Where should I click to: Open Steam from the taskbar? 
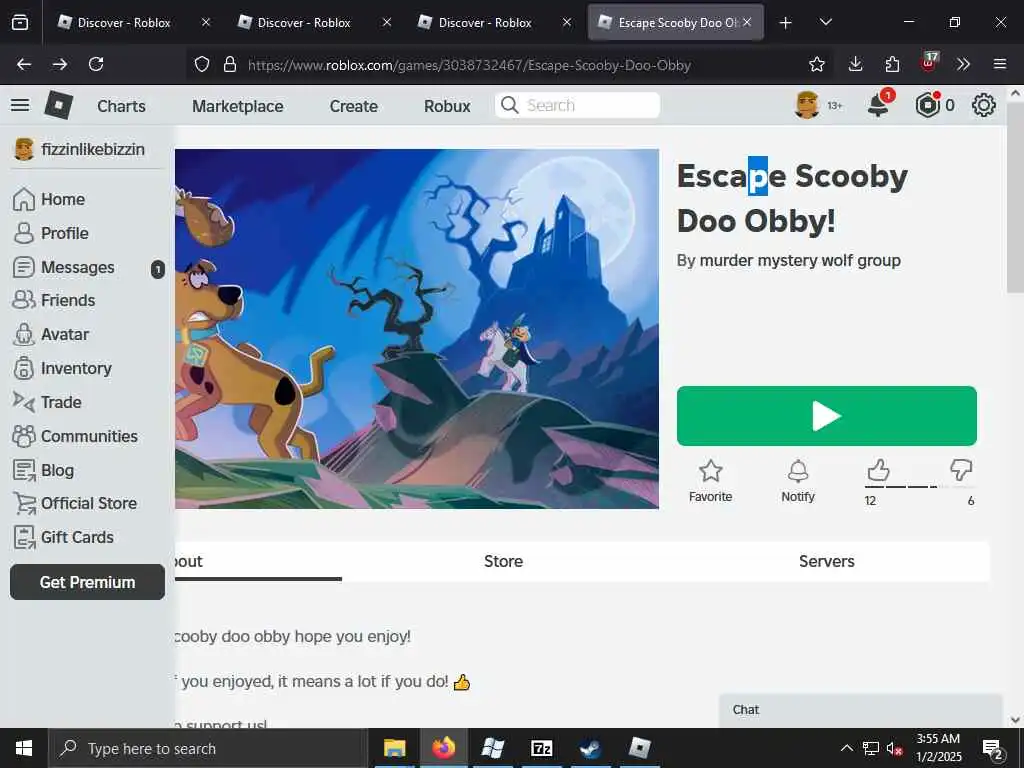(590, 748)
